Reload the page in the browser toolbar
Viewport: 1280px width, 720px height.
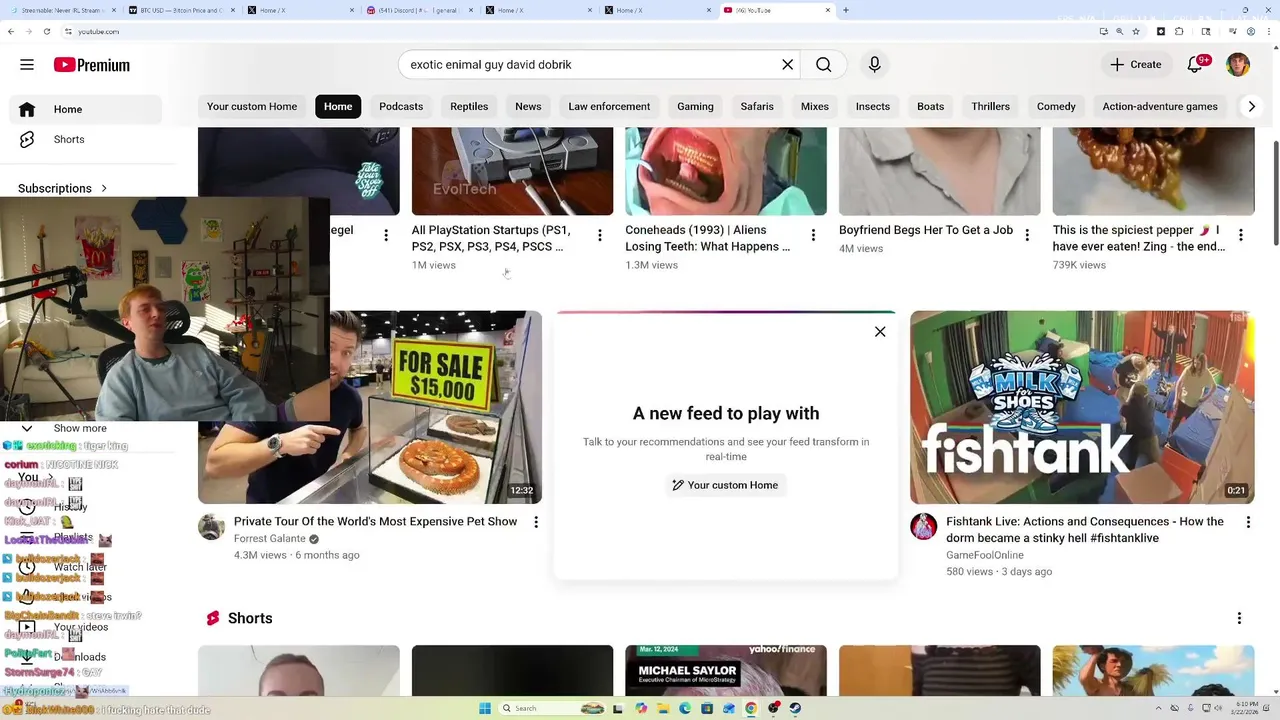tap(46, 31)
